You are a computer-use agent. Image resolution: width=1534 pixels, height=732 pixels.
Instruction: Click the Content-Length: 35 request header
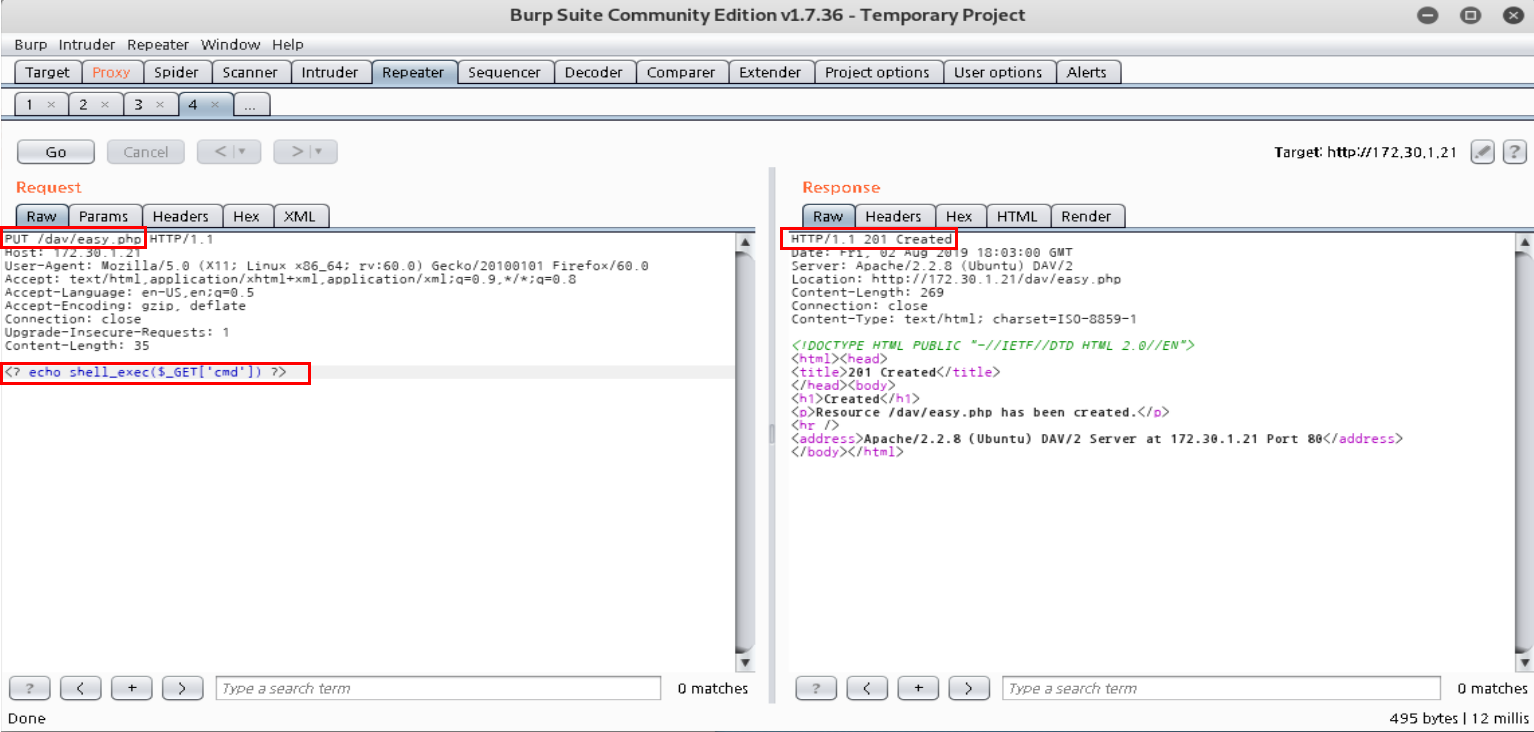point(77,345)
